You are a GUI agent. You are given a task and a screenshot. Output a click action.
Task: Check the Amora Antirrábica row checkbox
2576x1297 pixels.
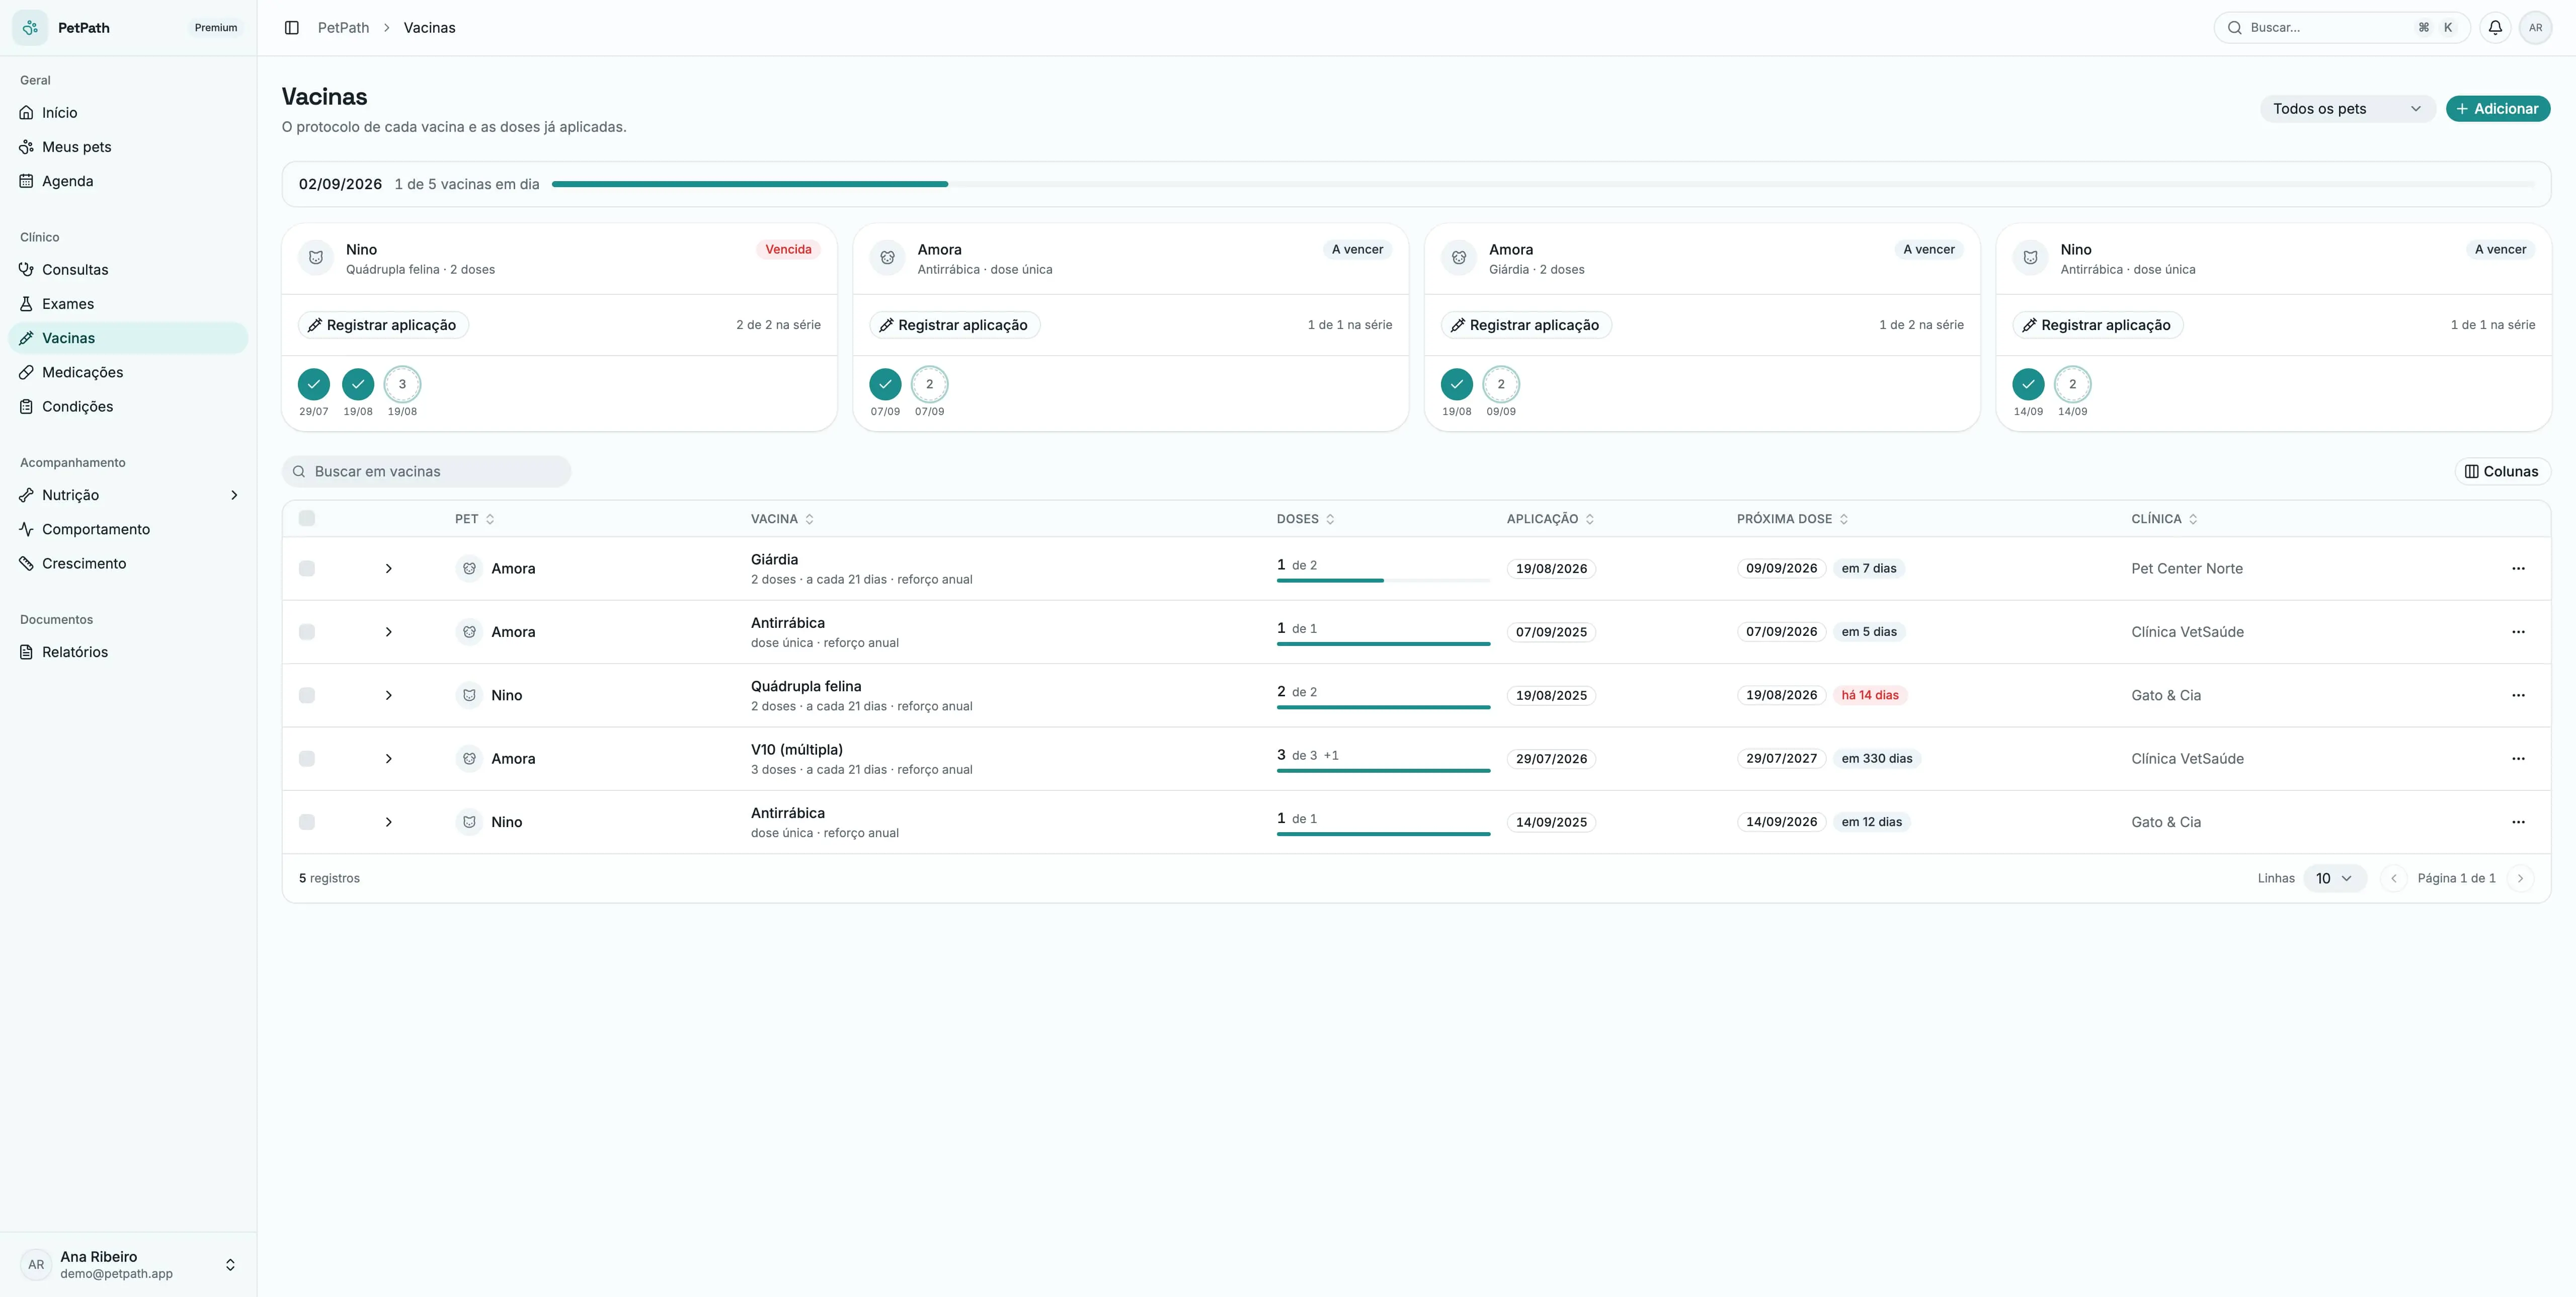pyautogui.click(x=307, y=632)
